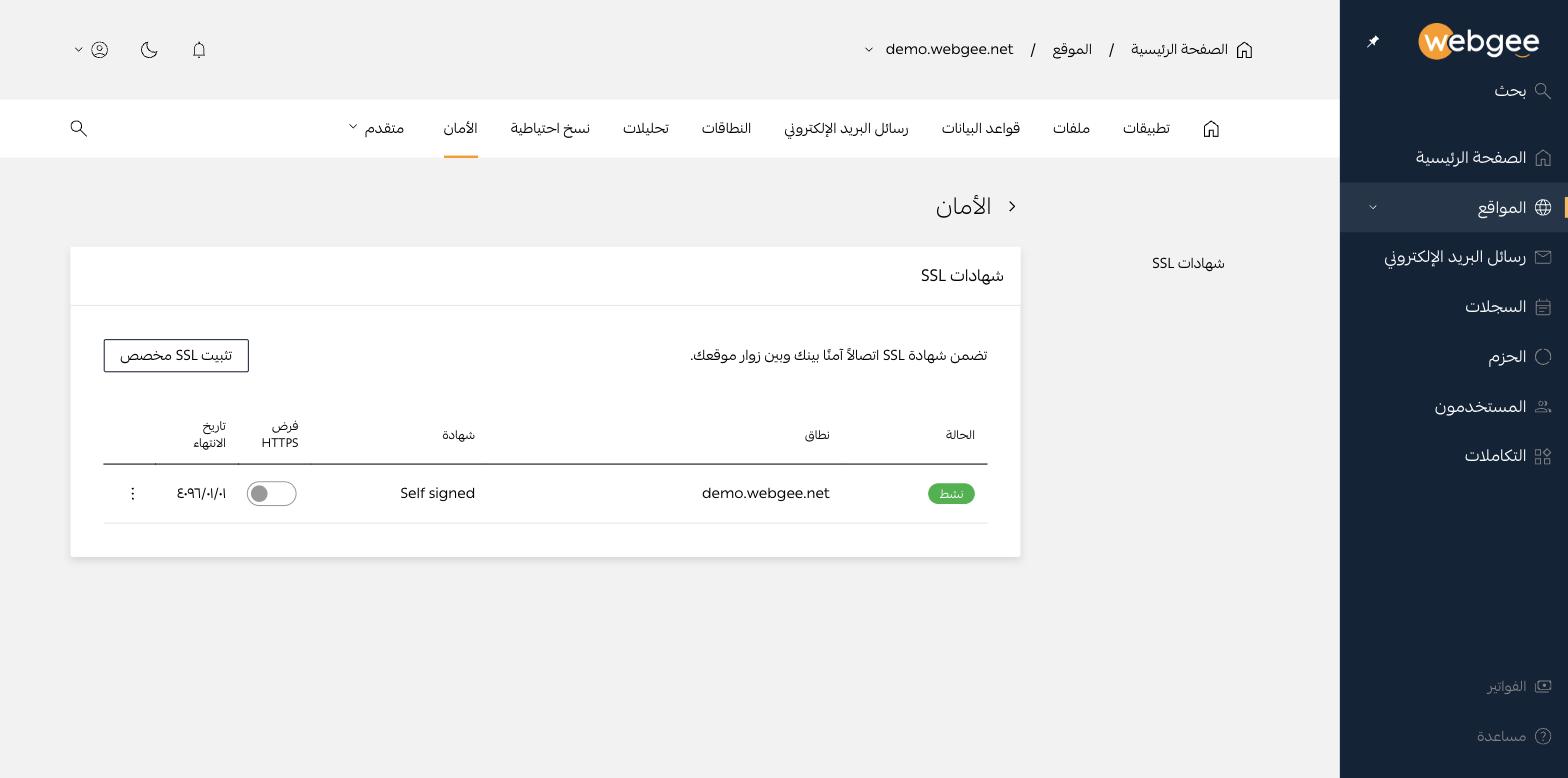Open the user account menu
The height and width of the screenshot is (778, 1568).
pyautogui.click(x=91, y=49)
